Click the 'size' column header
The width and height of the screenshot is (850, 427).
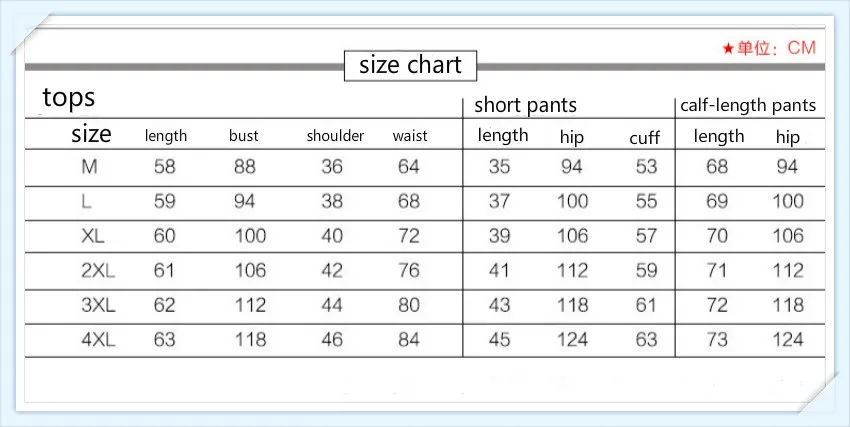(91, 134)
